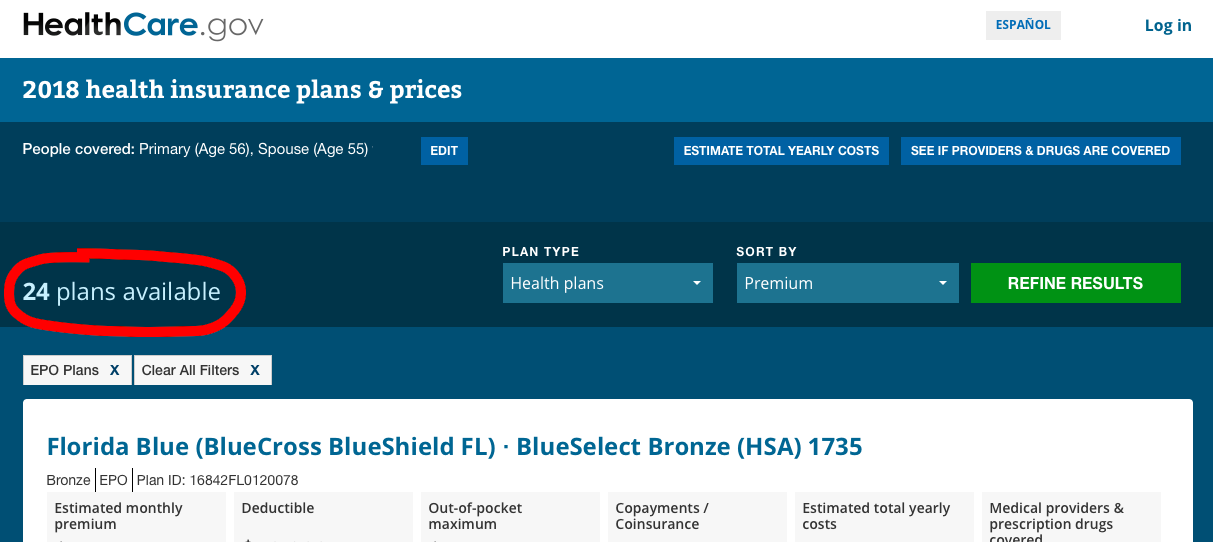Click the HealthCare.gov logo
The height and width of the screenshot is (542, 1213).
tap(143, 26)
